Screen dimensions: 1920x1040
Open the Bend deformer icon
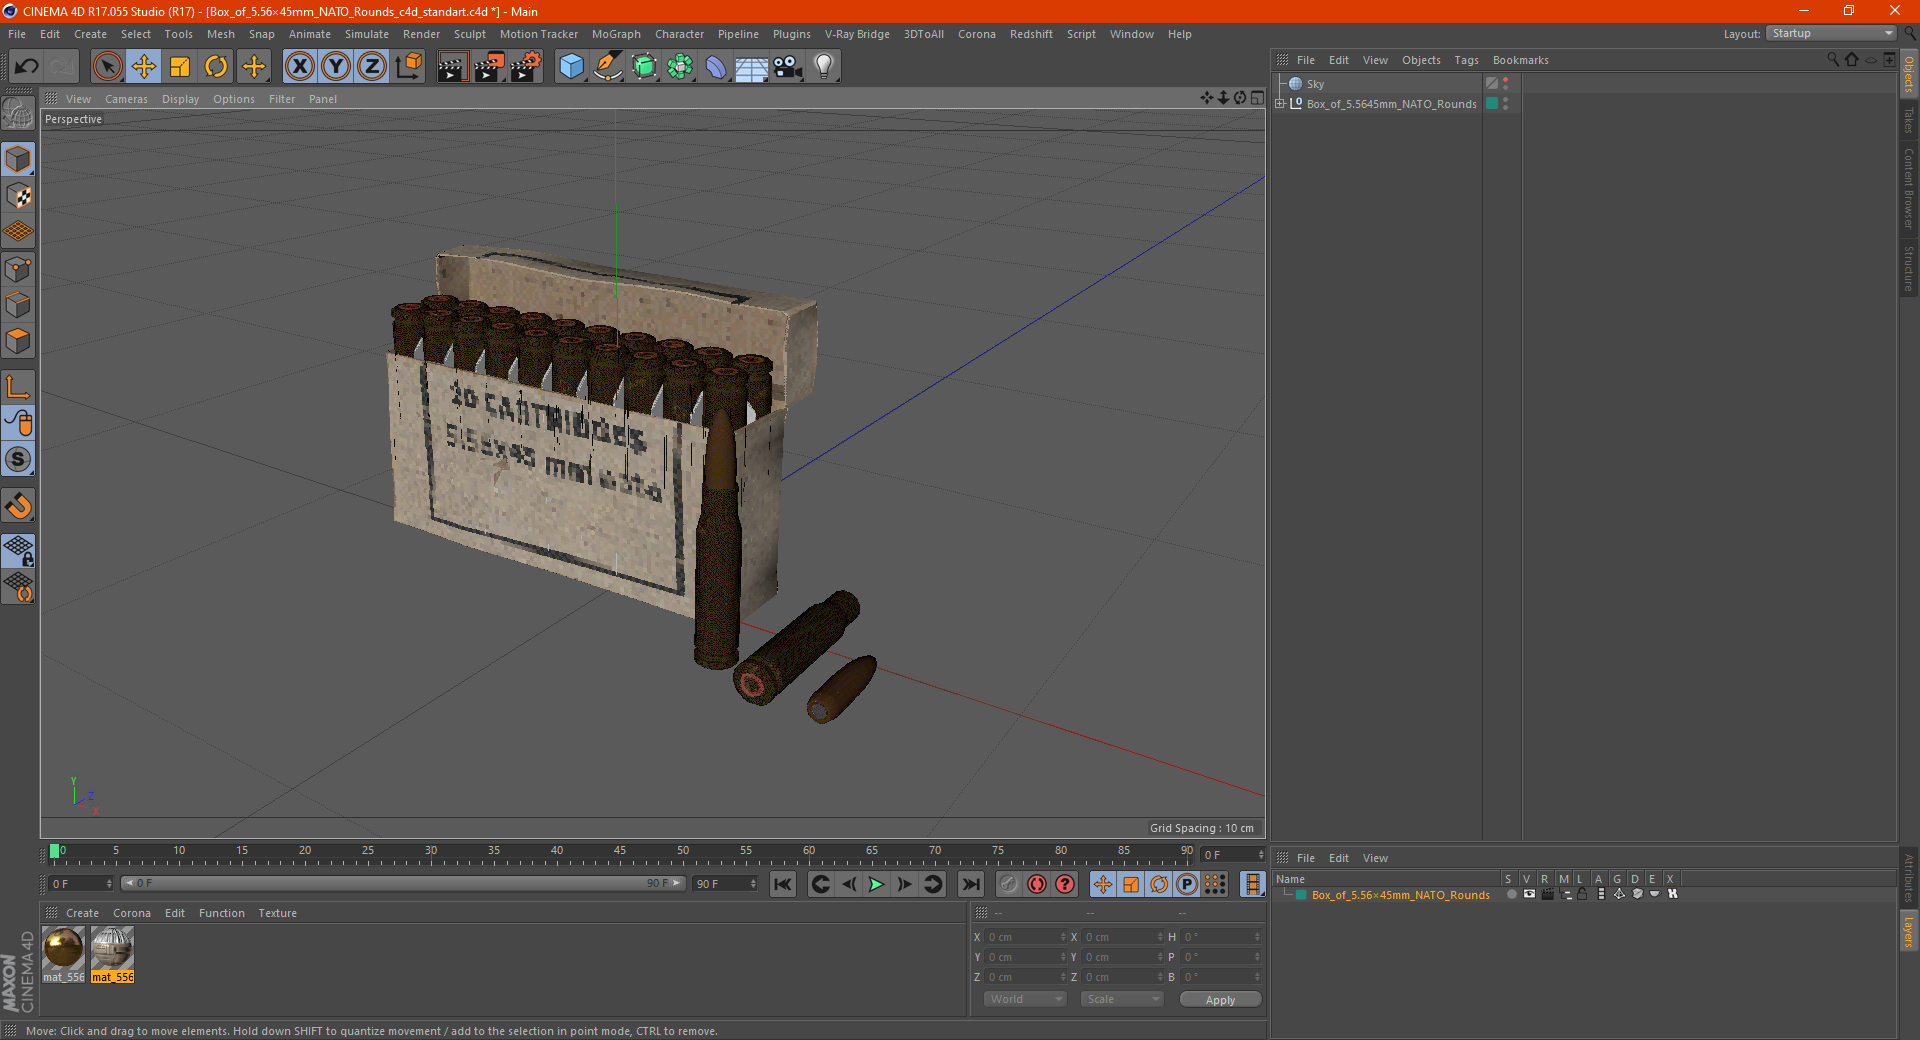click(716, 67)
